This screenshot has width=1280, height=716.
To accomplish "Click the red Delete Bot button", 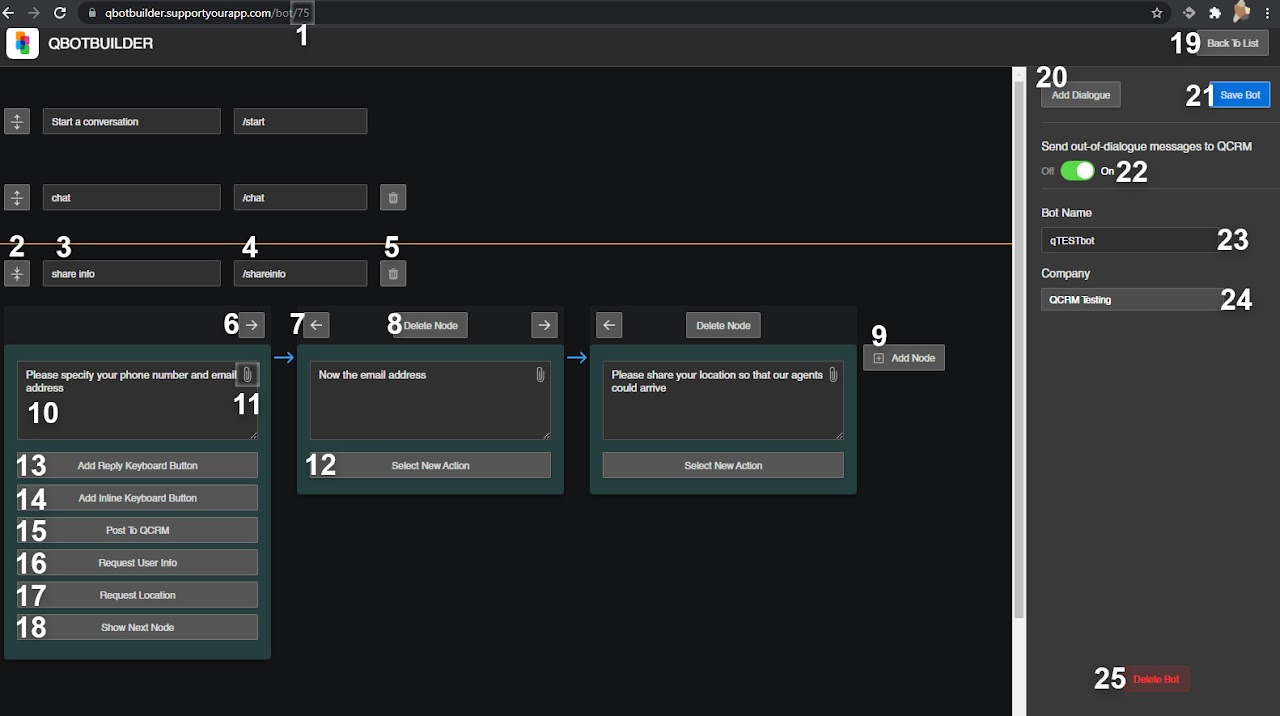I will coord(1156,680).
